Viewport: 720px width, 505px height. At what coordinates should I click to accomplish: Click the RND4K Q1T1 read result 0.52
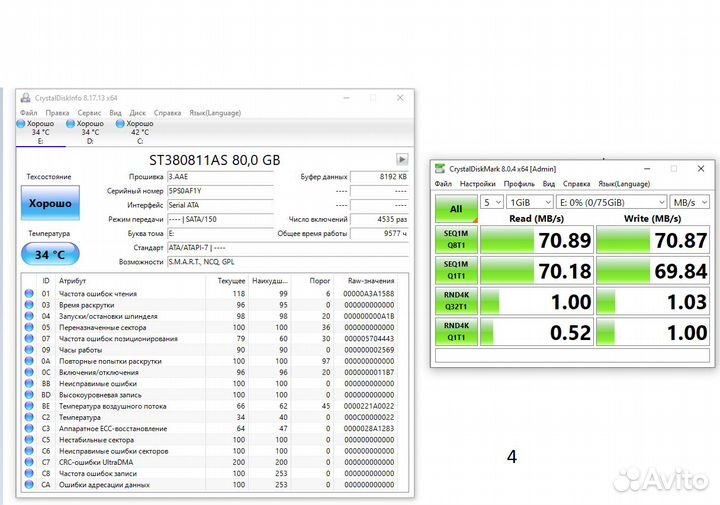pos(536,332)
